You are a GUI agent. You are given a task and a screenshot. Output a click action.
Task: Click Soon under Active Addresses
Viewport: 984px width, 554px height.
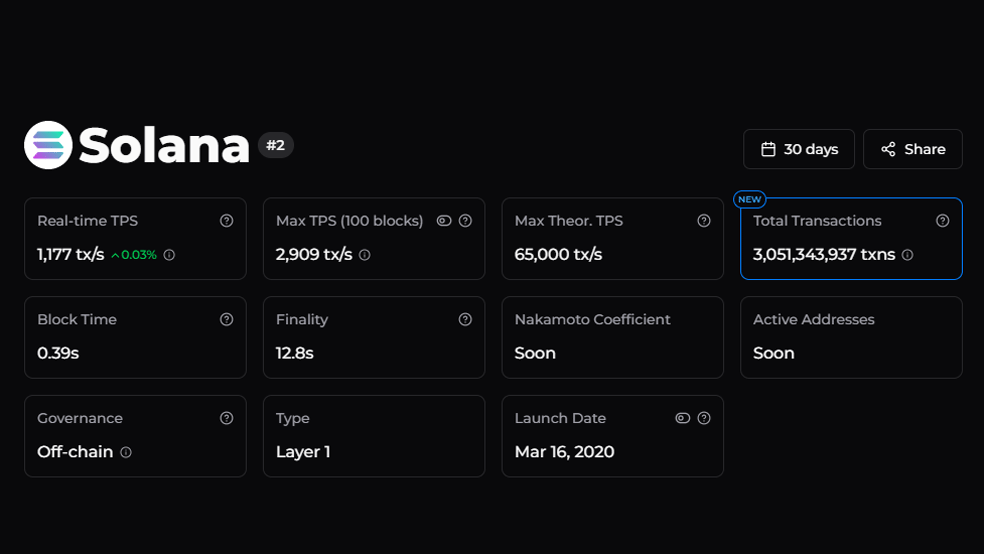(774, 353)
